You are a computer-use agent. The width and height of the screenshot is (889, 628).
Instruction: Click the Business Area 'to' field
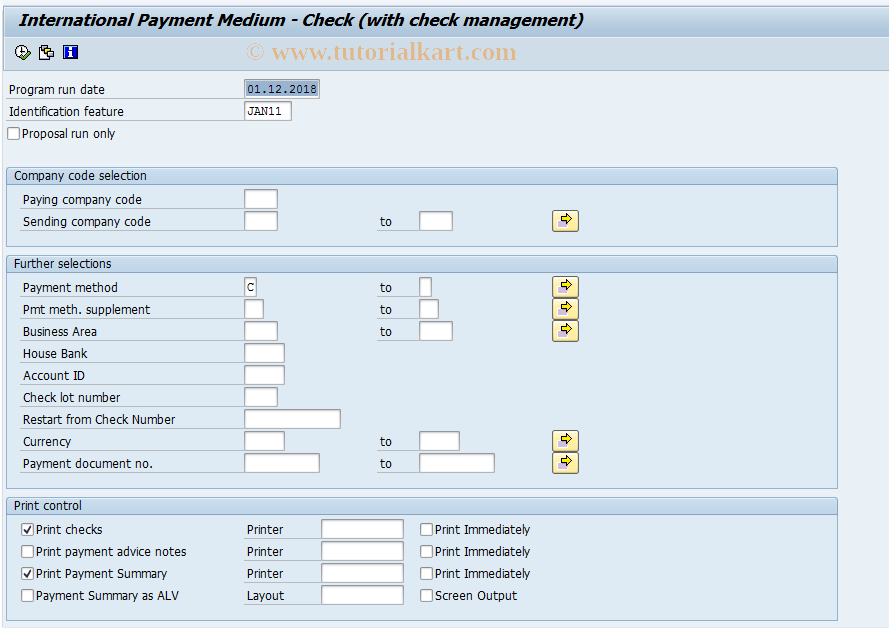[435, 331]
